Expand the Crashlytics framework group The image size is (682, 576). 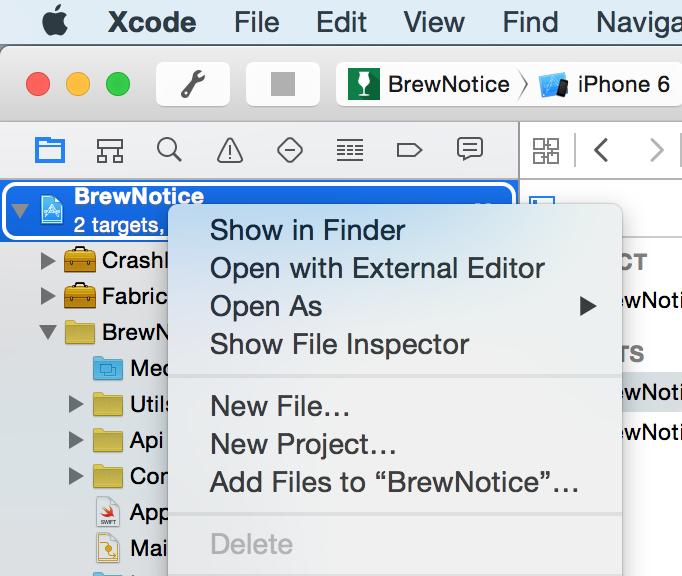(47, 261)
